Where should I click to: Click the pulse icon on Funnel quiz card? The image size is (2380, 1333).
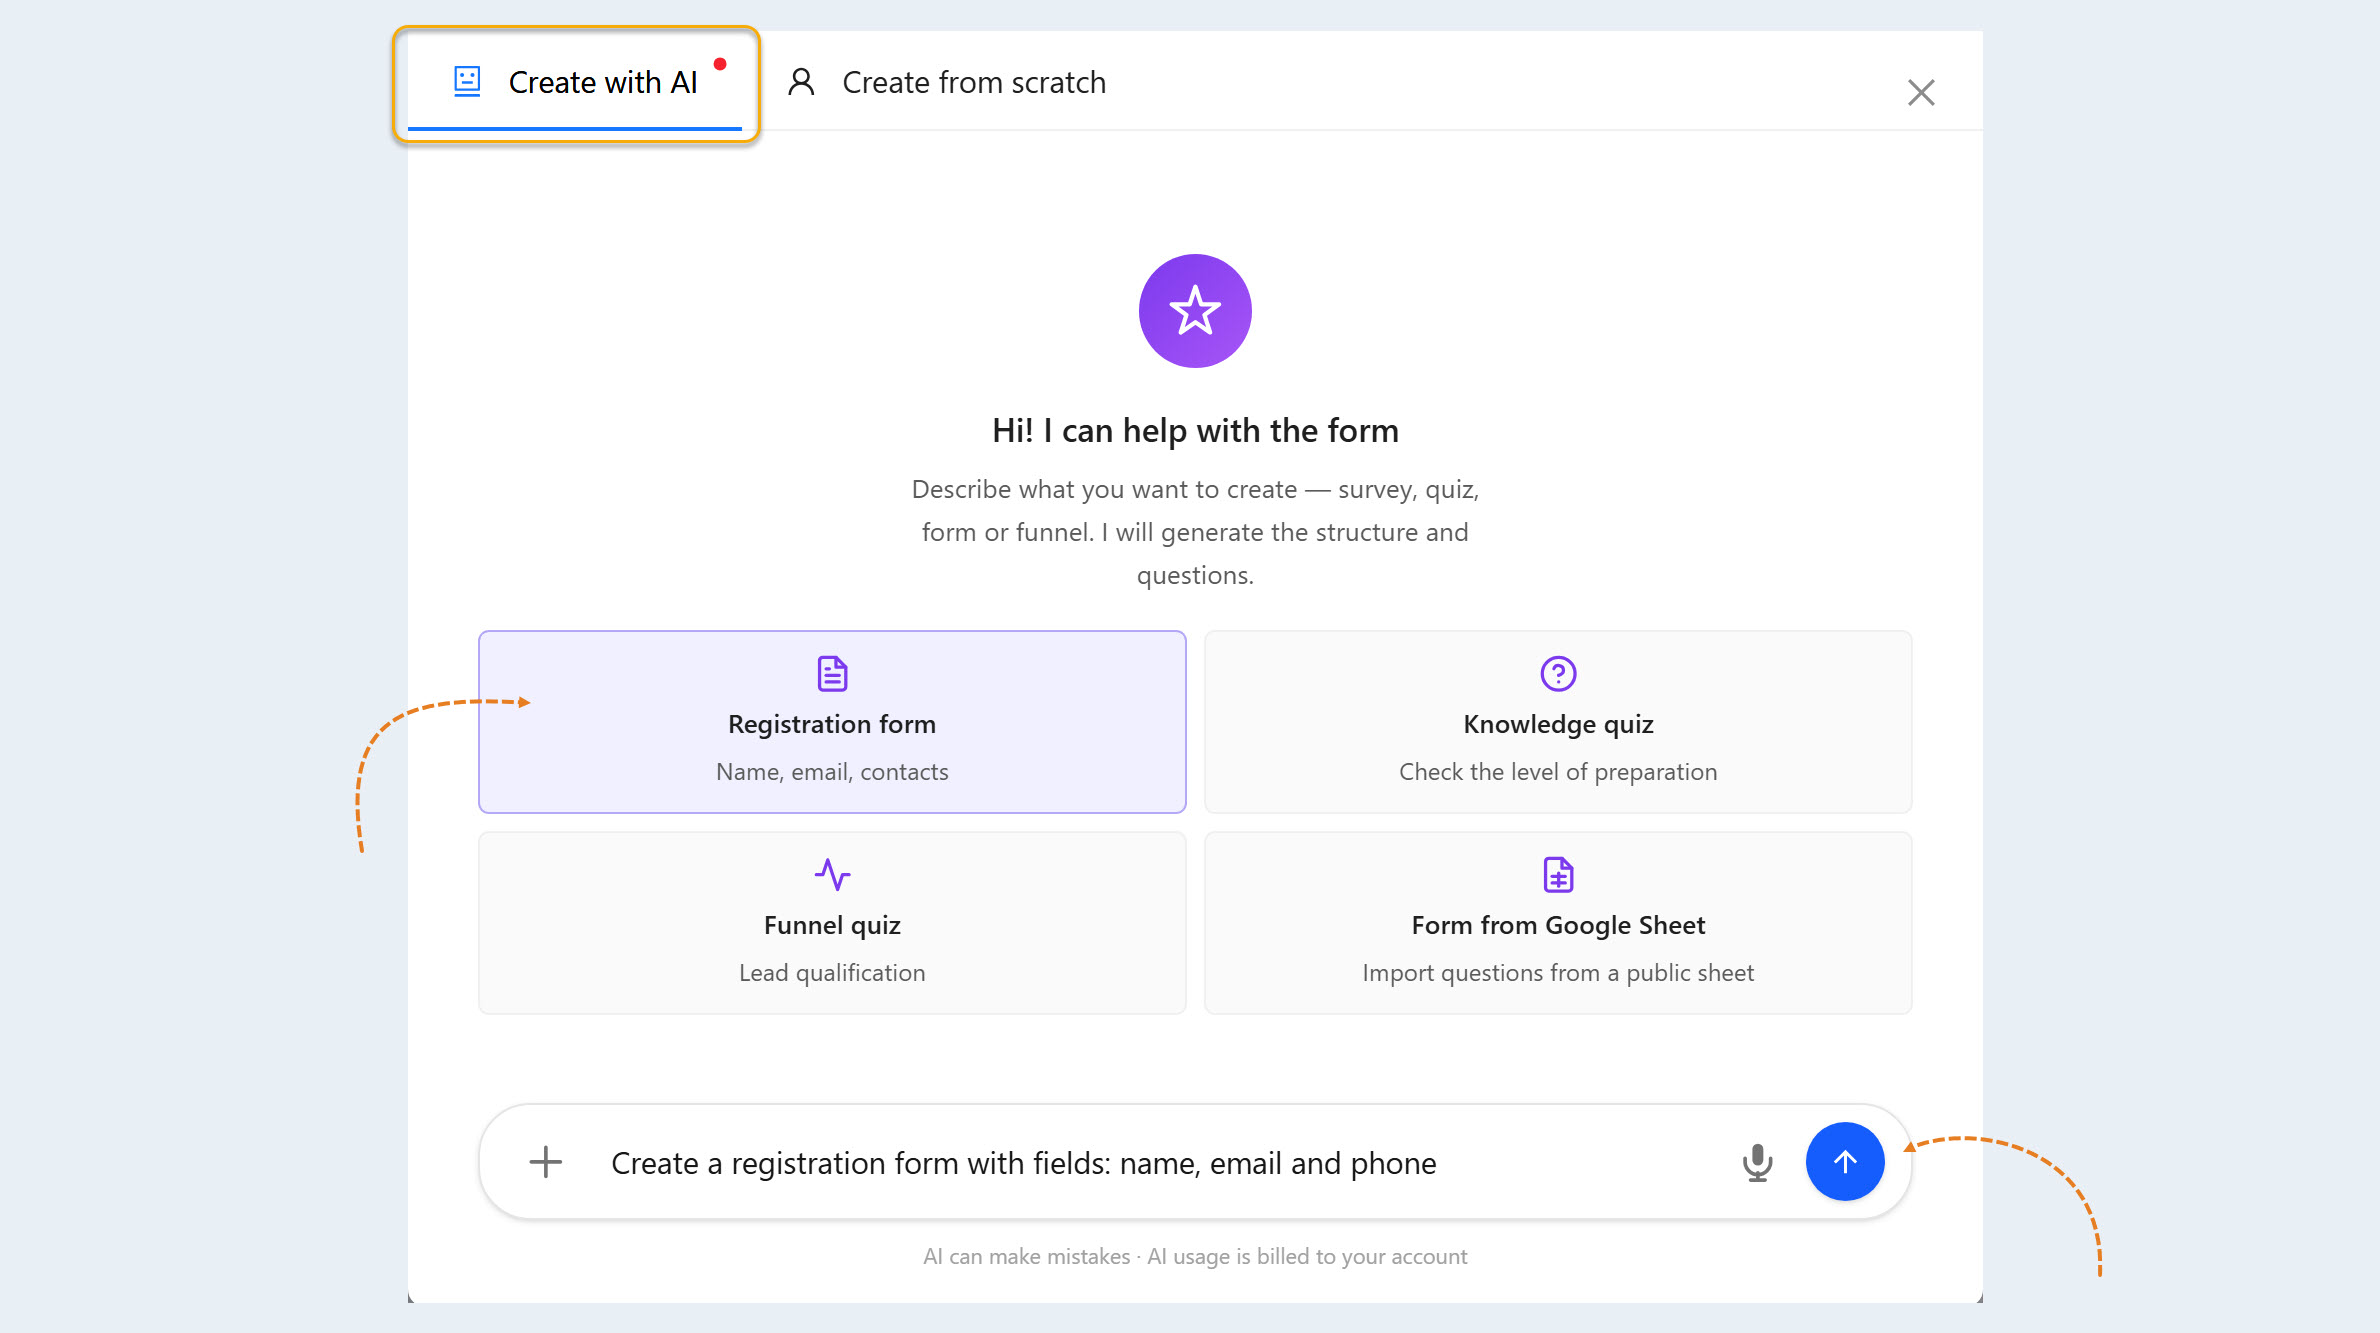click(832, 875)
